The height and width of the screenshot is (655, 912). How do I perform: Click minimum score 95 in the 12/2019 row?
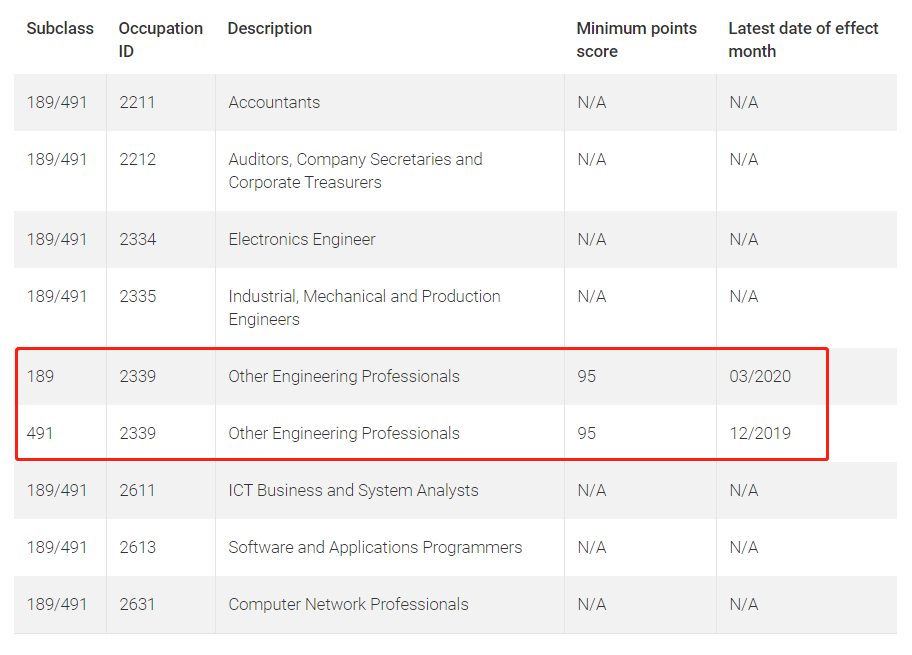pos(586,433)
